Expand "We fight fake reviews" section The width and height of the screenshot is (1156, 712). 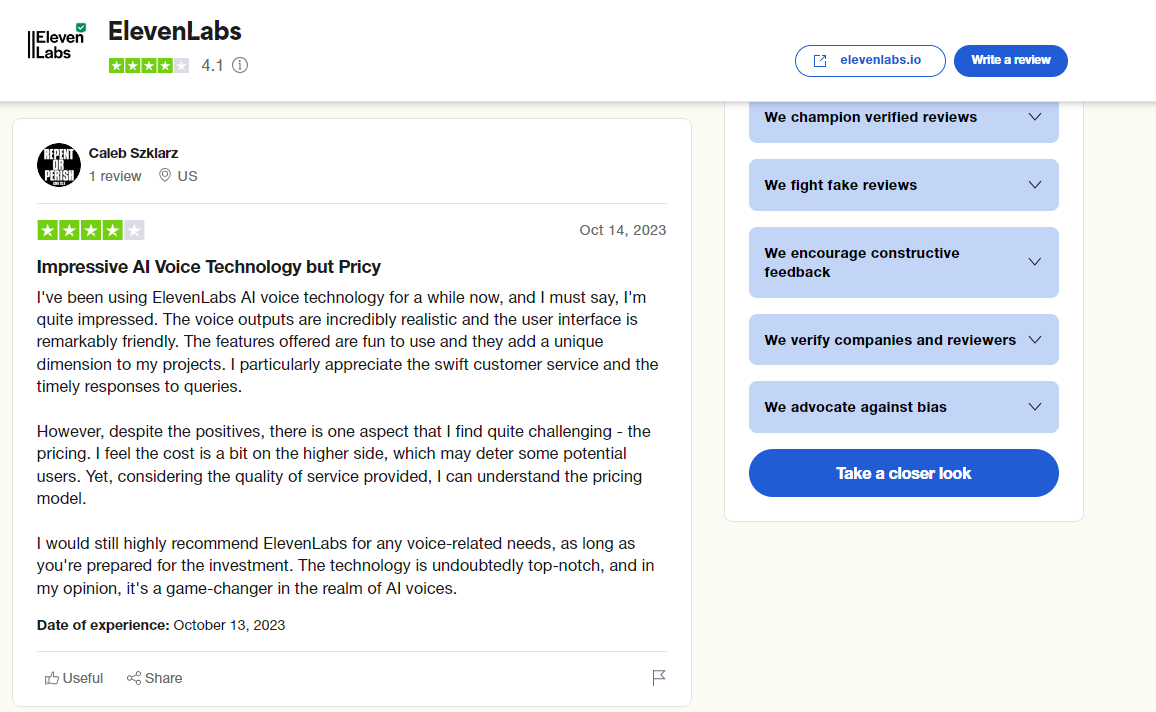(x=1035, y=185)
